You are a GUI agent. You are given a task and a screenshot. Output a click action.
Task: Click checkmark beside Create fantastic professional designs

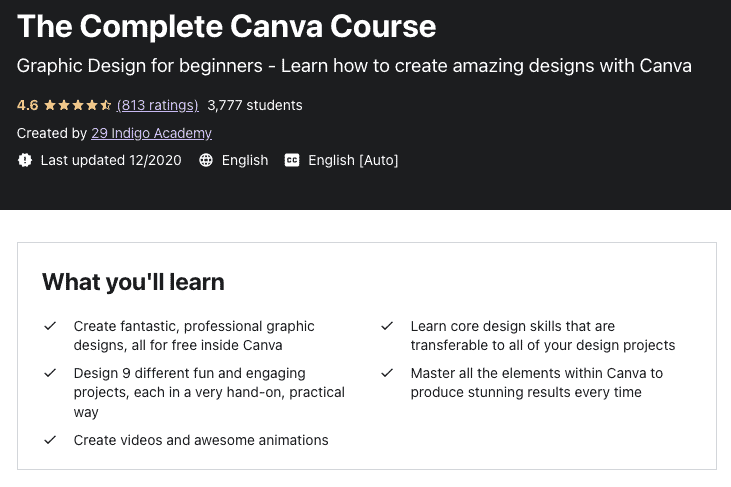pyautogui.click(x=50, y=326)
